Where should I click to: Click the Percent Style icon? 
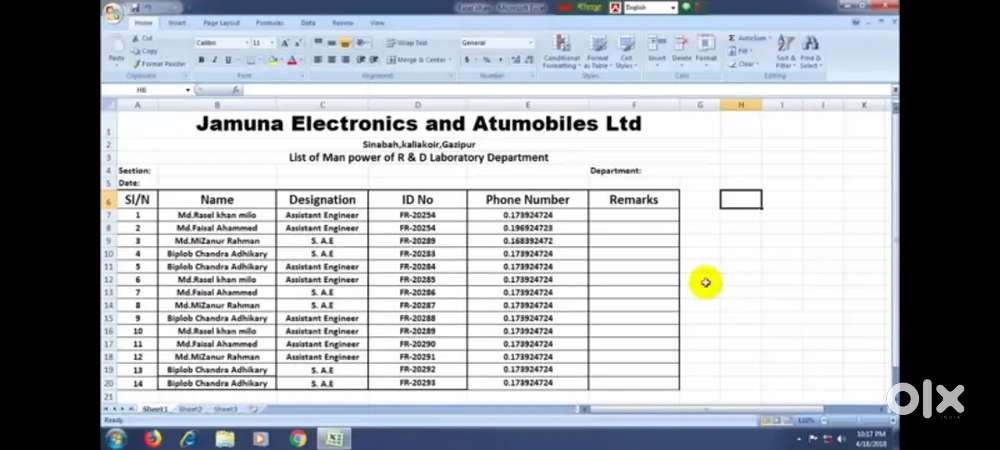click(486, 60)
